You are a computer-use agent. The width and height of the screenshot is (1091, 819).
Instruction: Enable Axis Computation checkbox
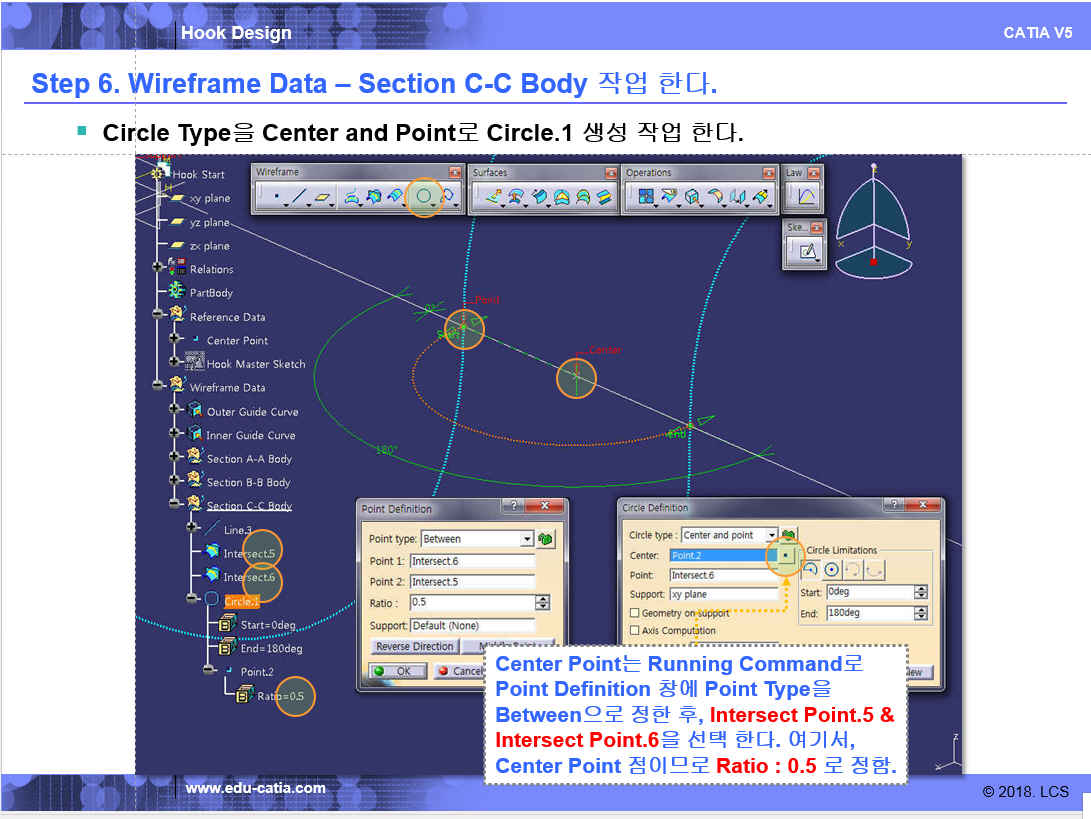click(635, 631)
